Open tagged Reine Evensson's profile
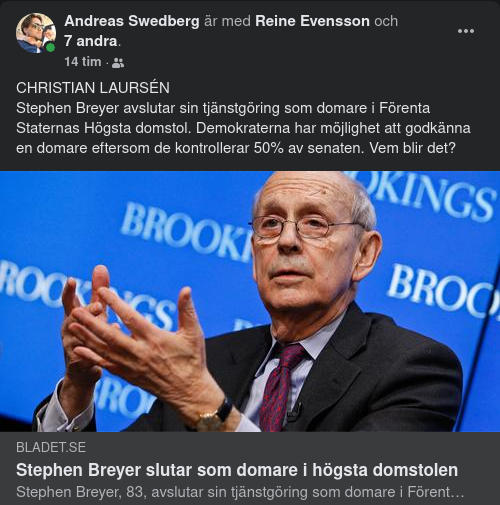500x505 pixels. (x=312, y=21)
